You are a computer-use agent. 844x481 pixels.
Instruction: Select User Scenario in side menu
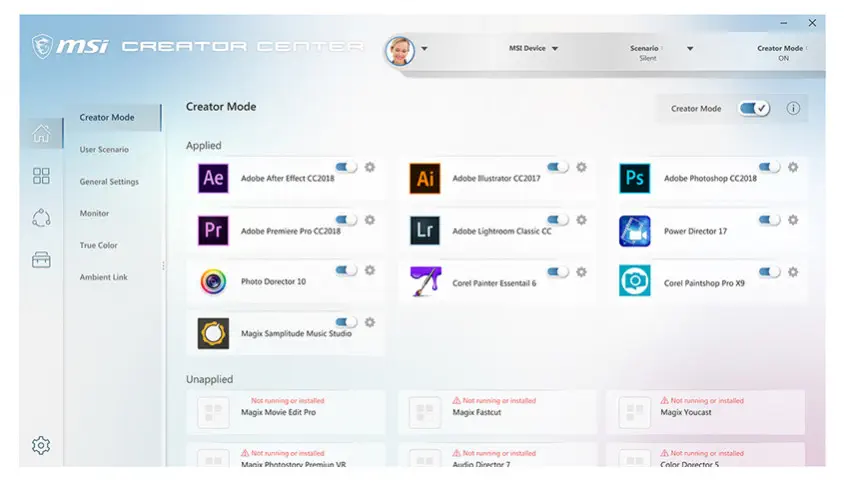click(104, 150)
